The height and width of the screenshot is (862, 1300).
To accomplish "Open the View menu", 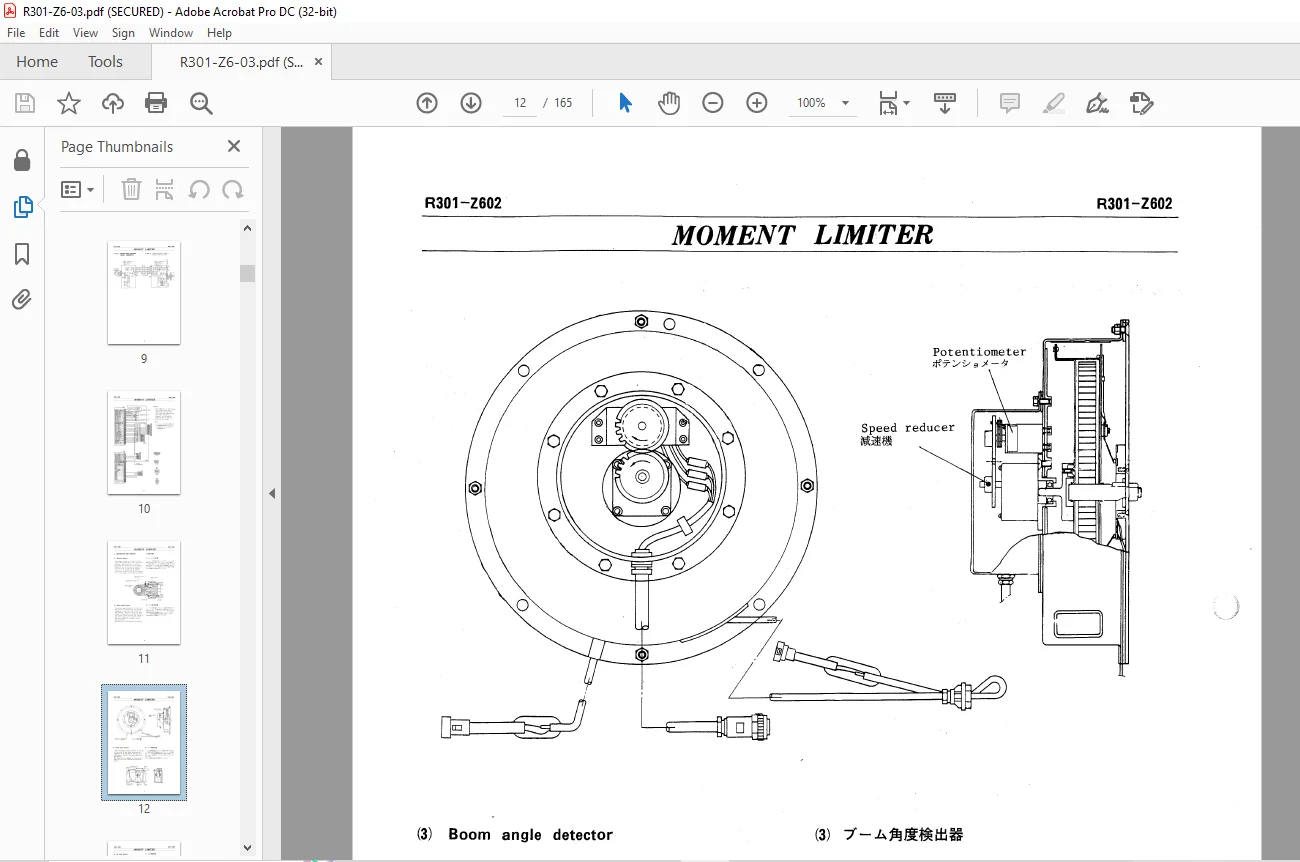I will click(x=85, y=33).
